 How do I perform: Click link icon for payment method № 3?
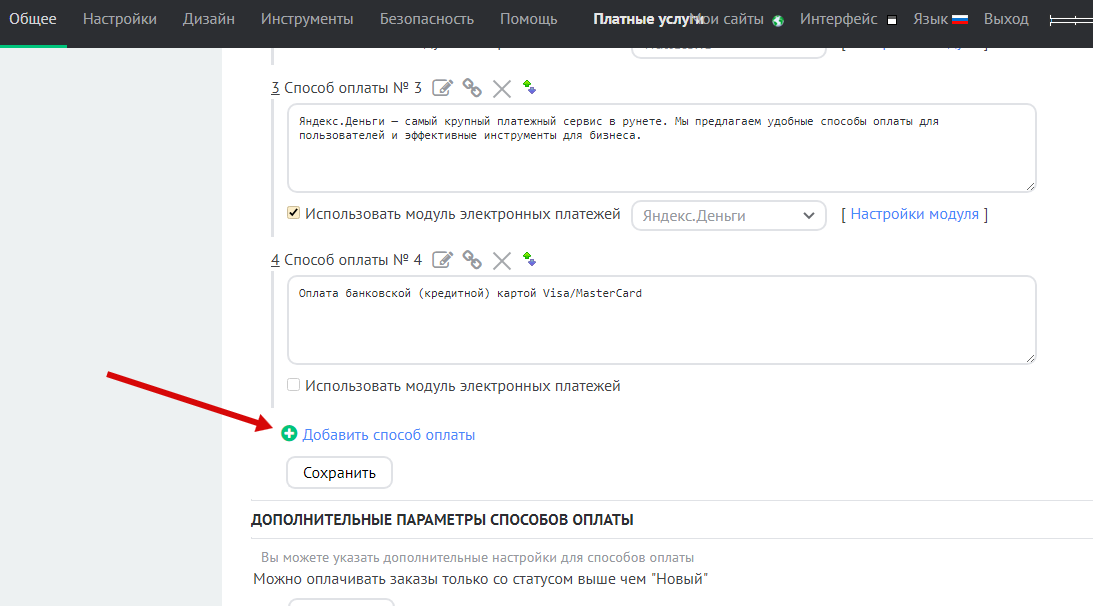[472, 88]
